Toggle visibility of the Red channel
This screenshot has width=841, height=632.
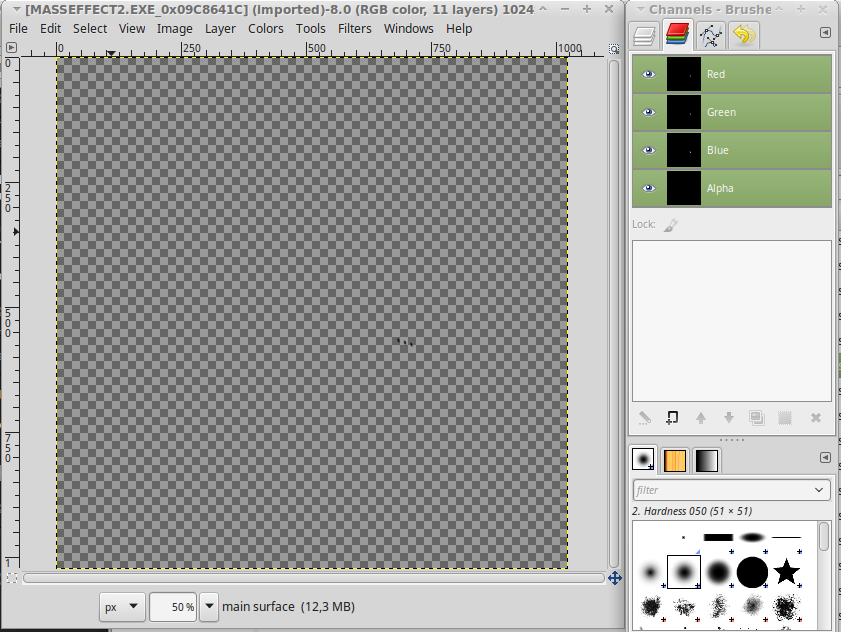tap(649, 74)
